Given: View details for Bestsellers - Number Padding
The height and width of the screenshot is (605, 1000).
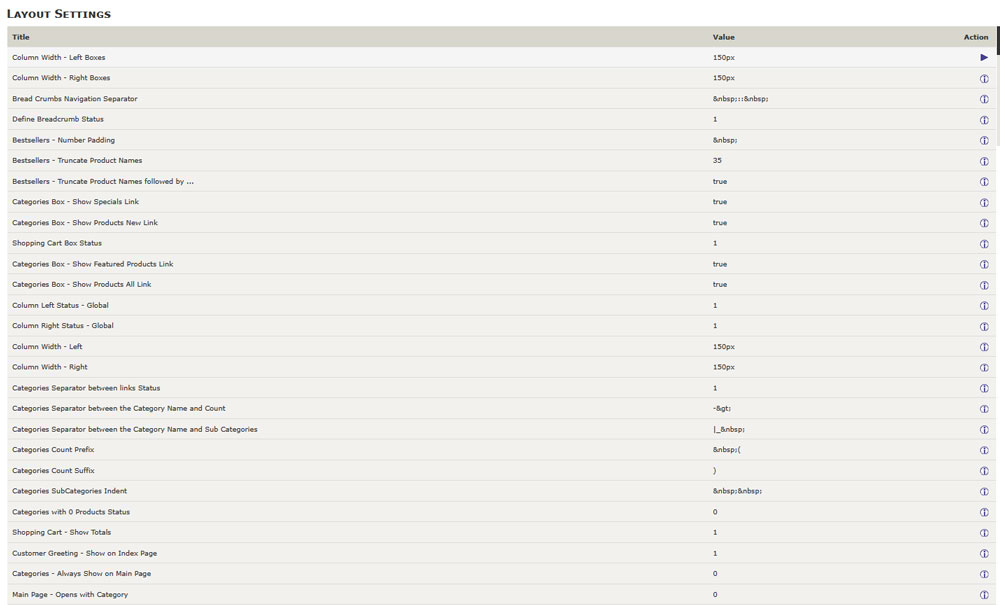Looking at the screenshot, I should [x=983, y=140].
